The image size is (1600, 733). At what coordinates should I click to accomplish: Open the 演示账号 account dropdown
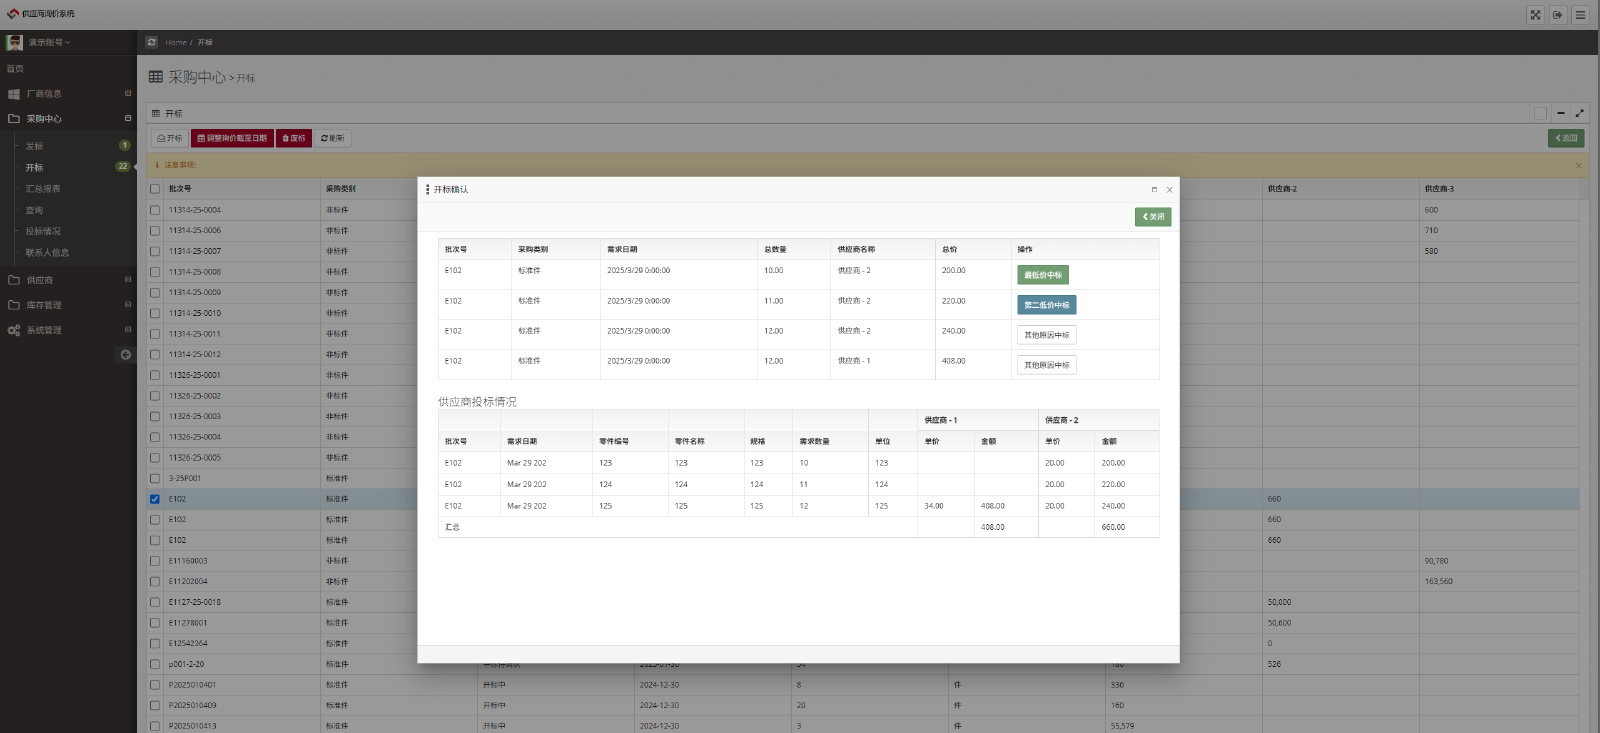click(x=48, y=42)
